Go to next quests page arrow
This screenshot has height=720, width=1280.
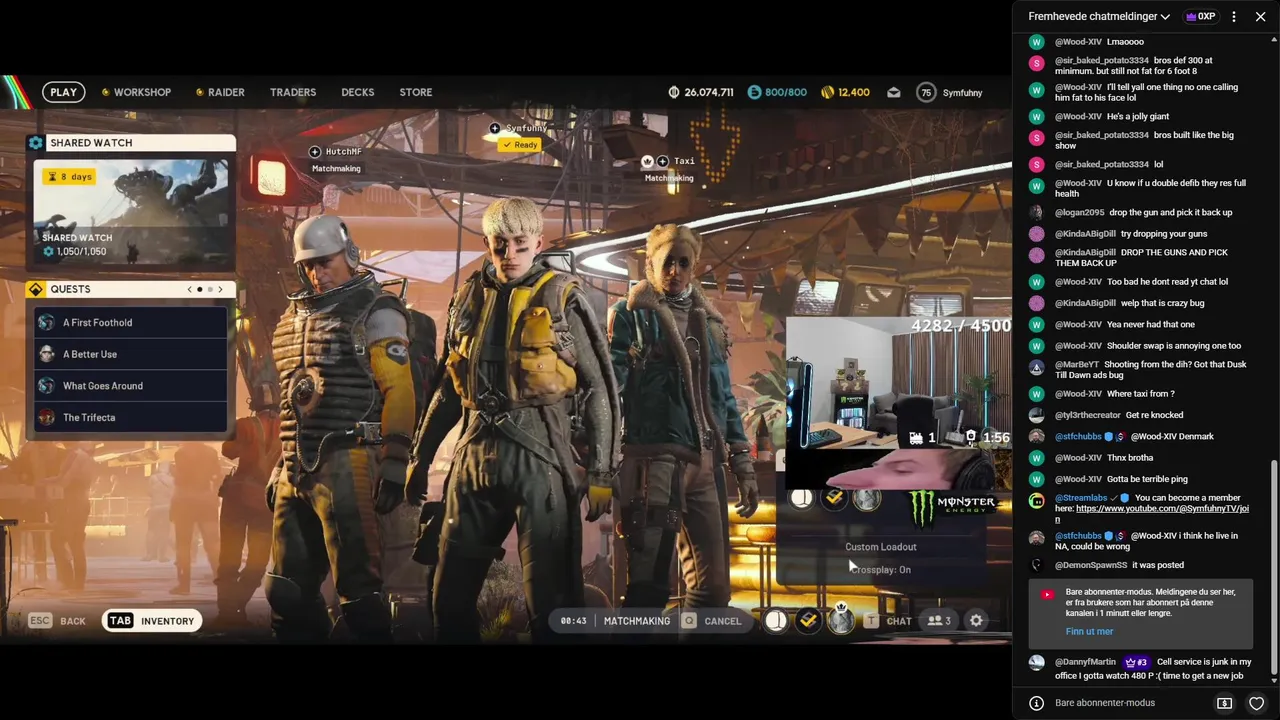(x=220, y=289)
